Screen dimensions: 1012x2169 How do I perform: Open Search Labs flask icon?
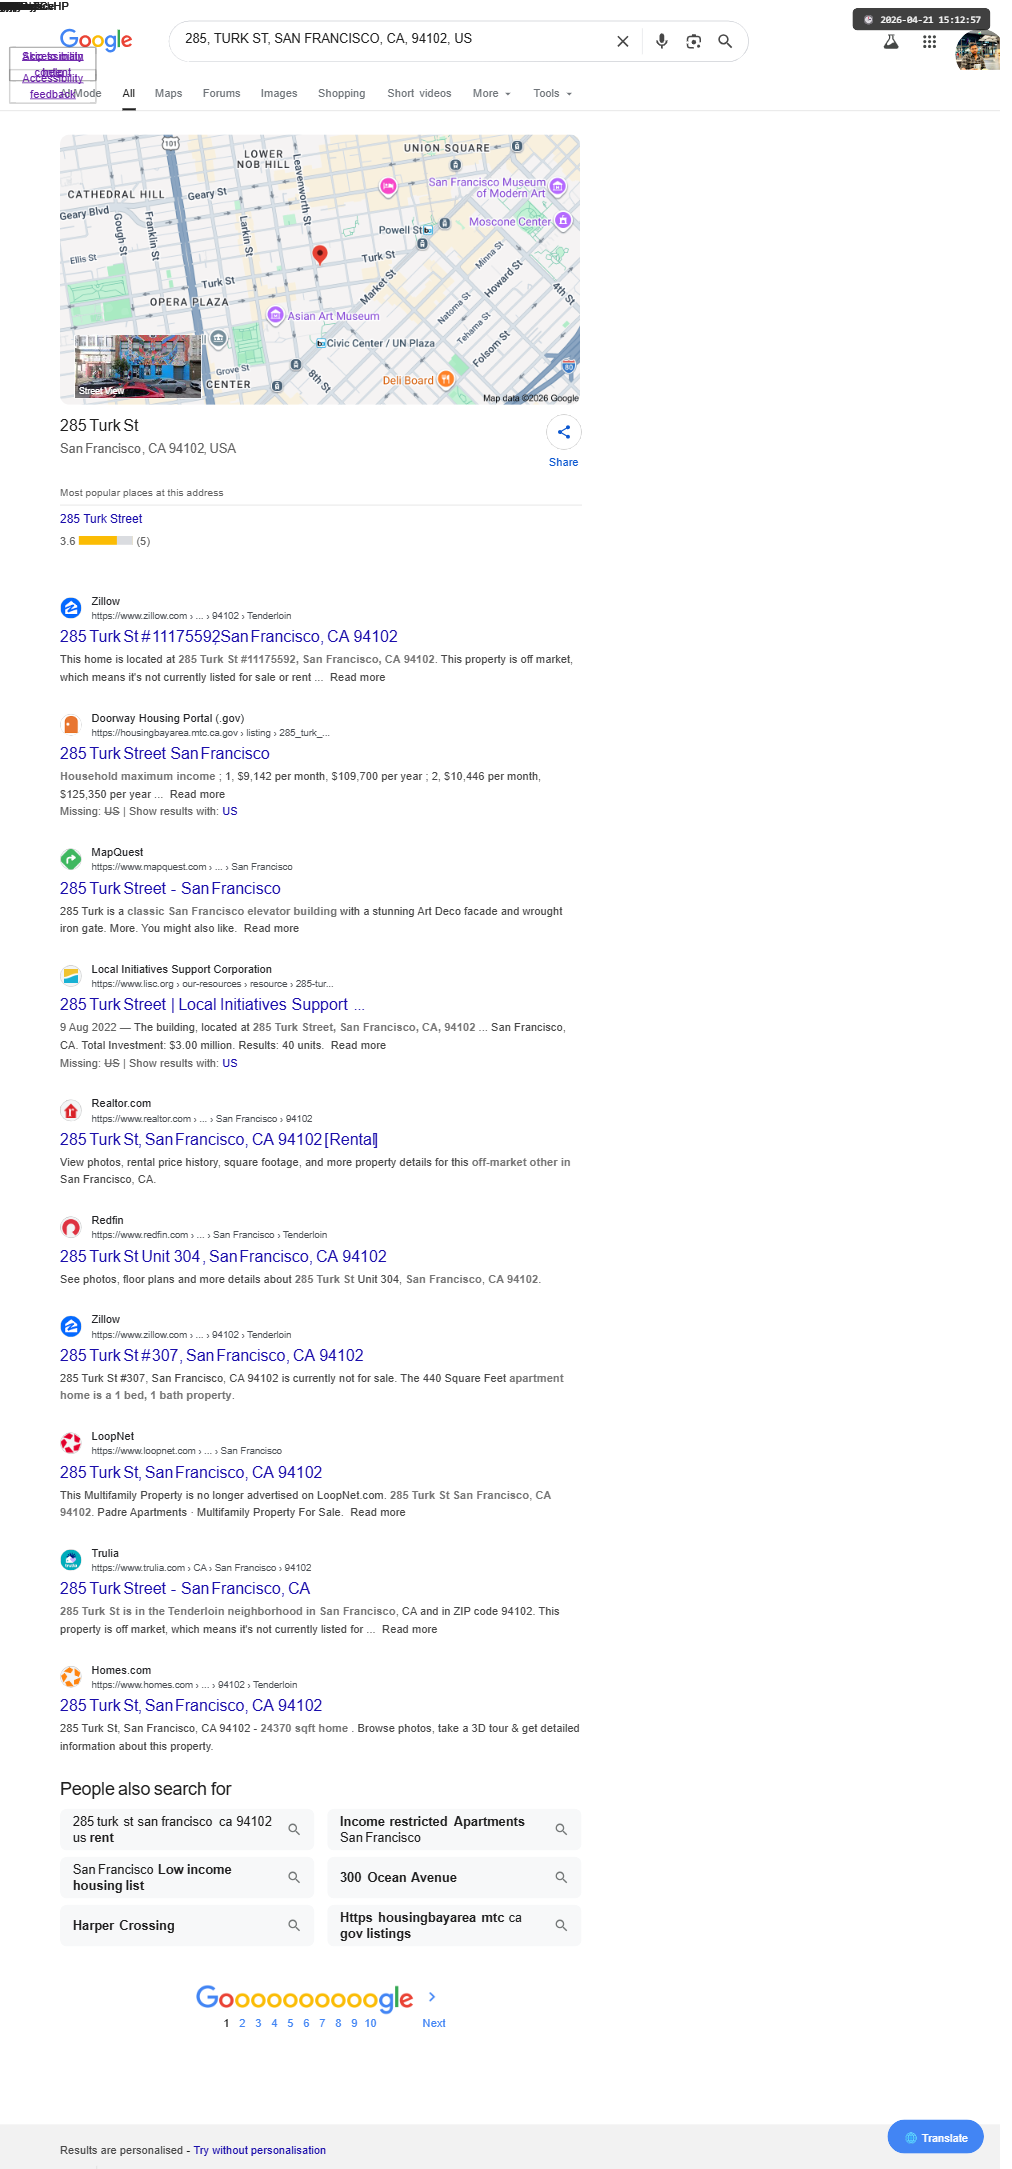[x=890, y=41]
